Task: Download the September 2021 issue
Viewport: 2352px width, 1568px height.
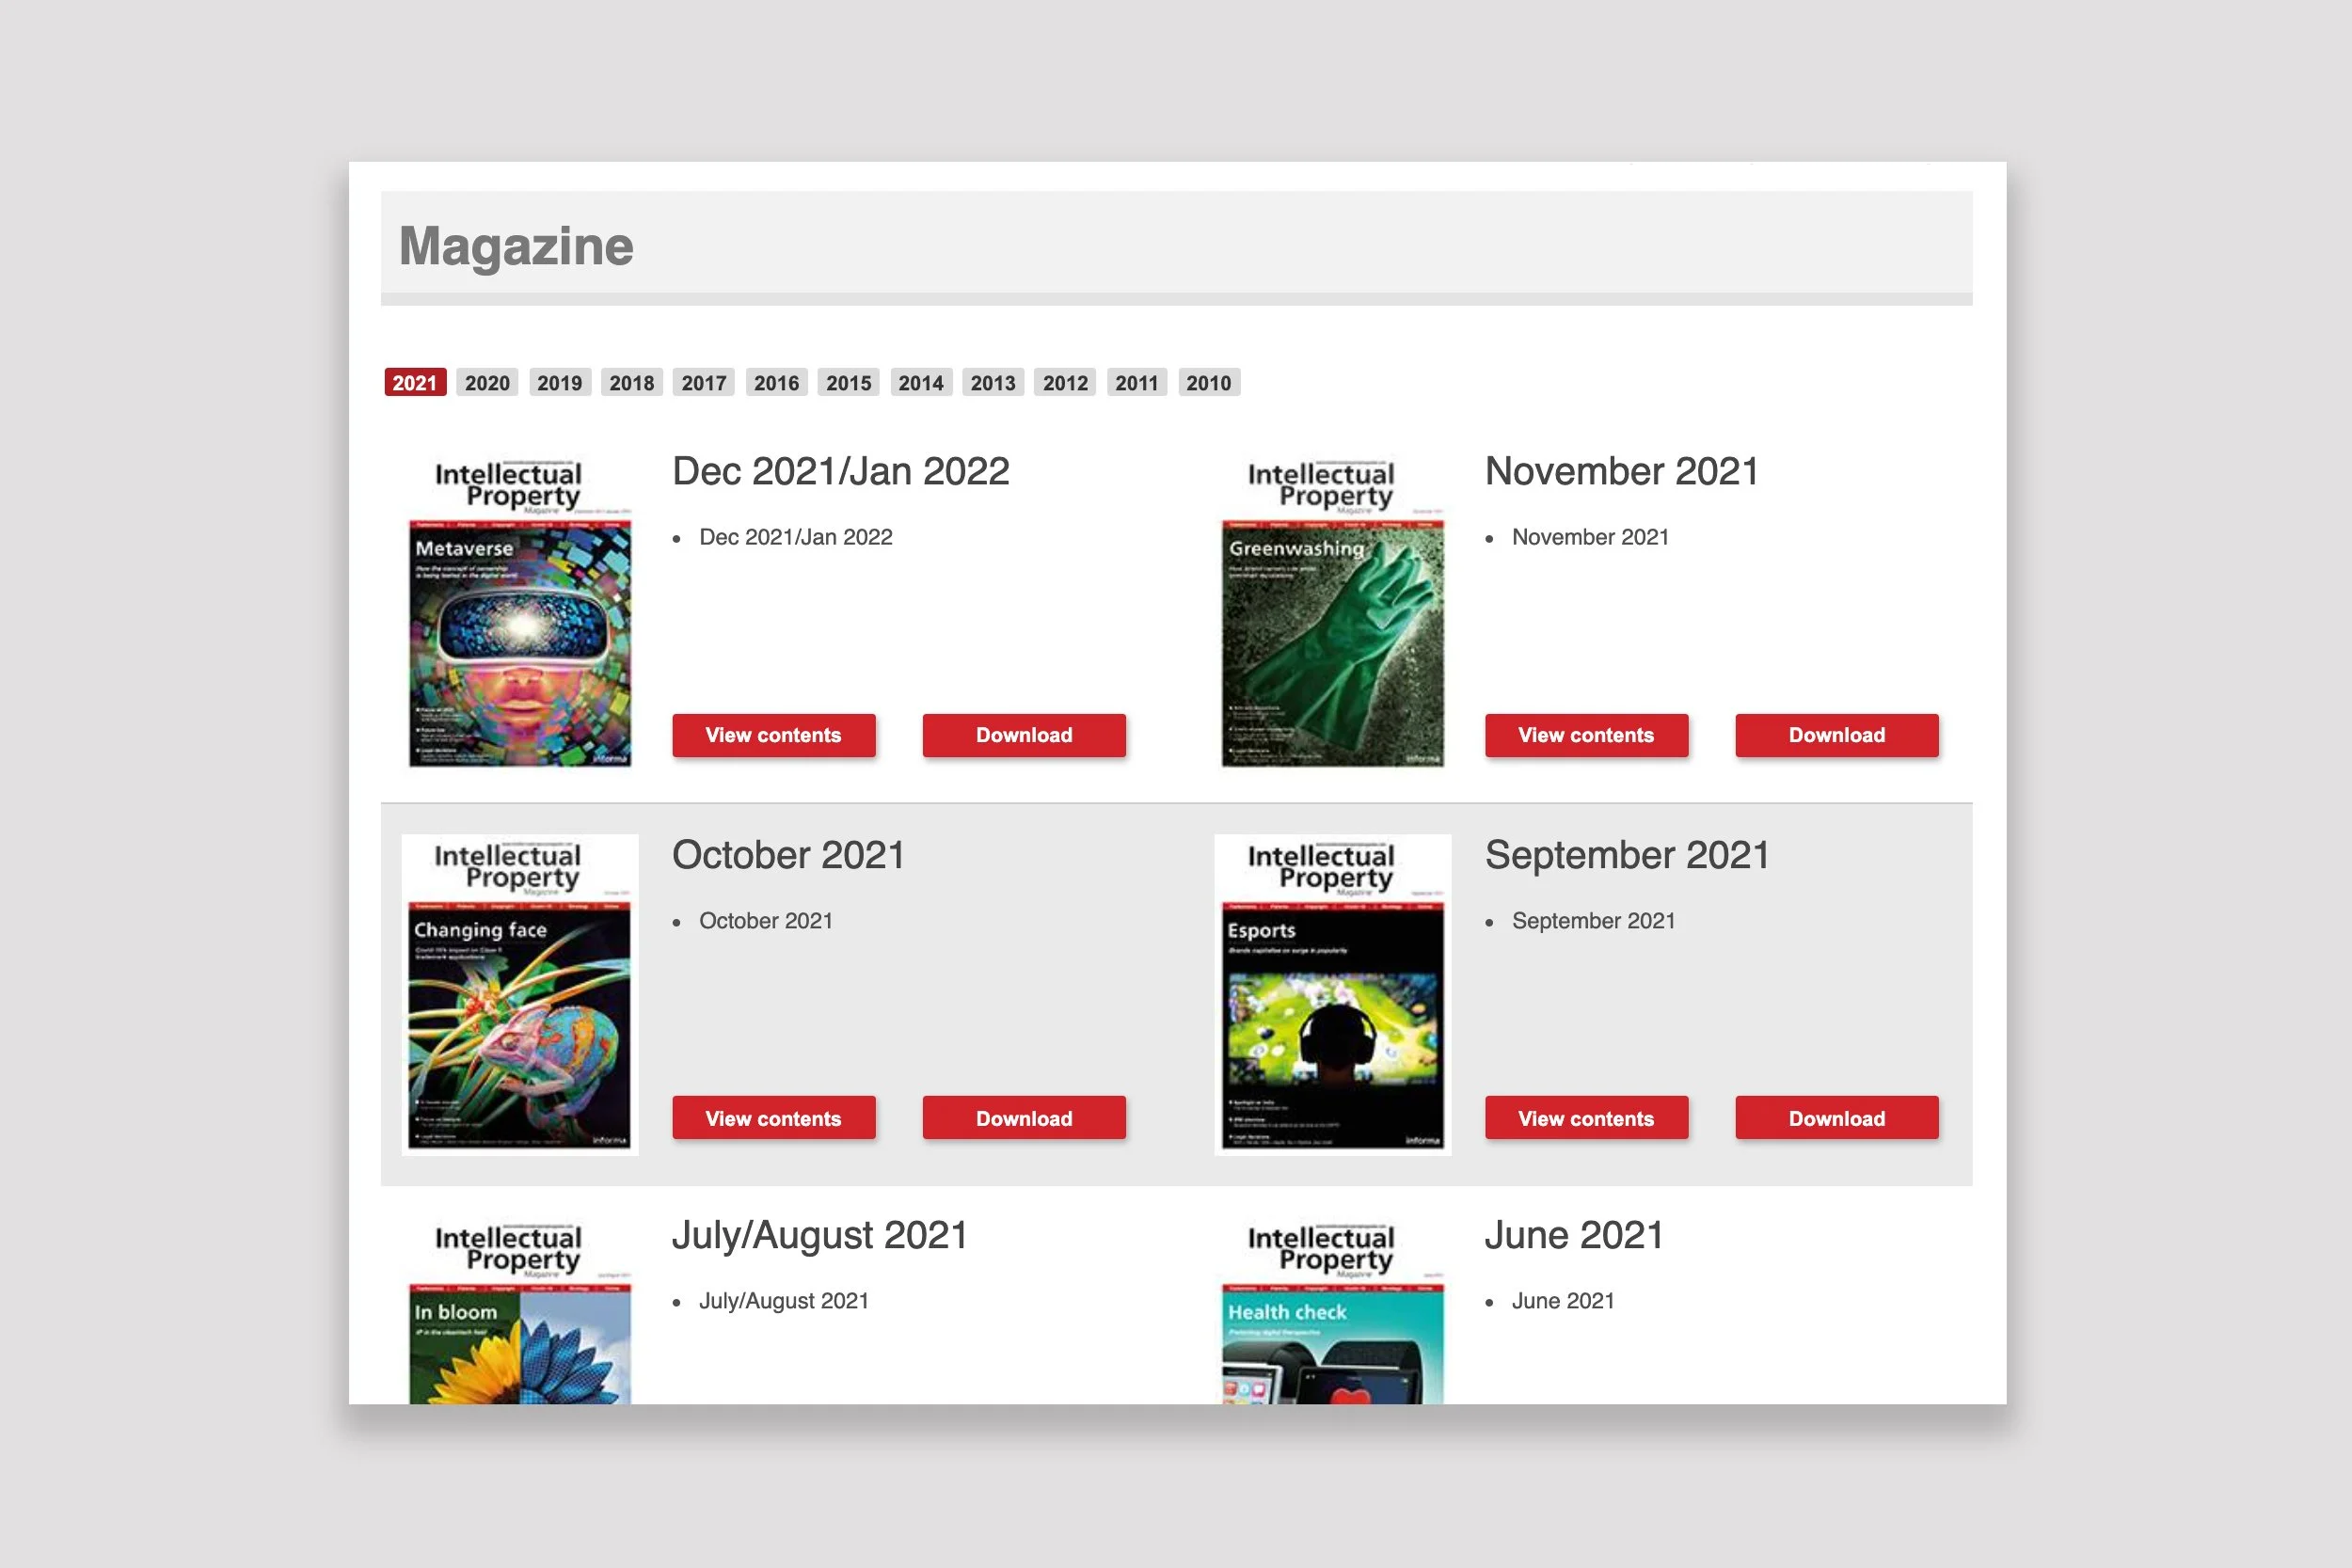Action: tap(1837, 1118)
